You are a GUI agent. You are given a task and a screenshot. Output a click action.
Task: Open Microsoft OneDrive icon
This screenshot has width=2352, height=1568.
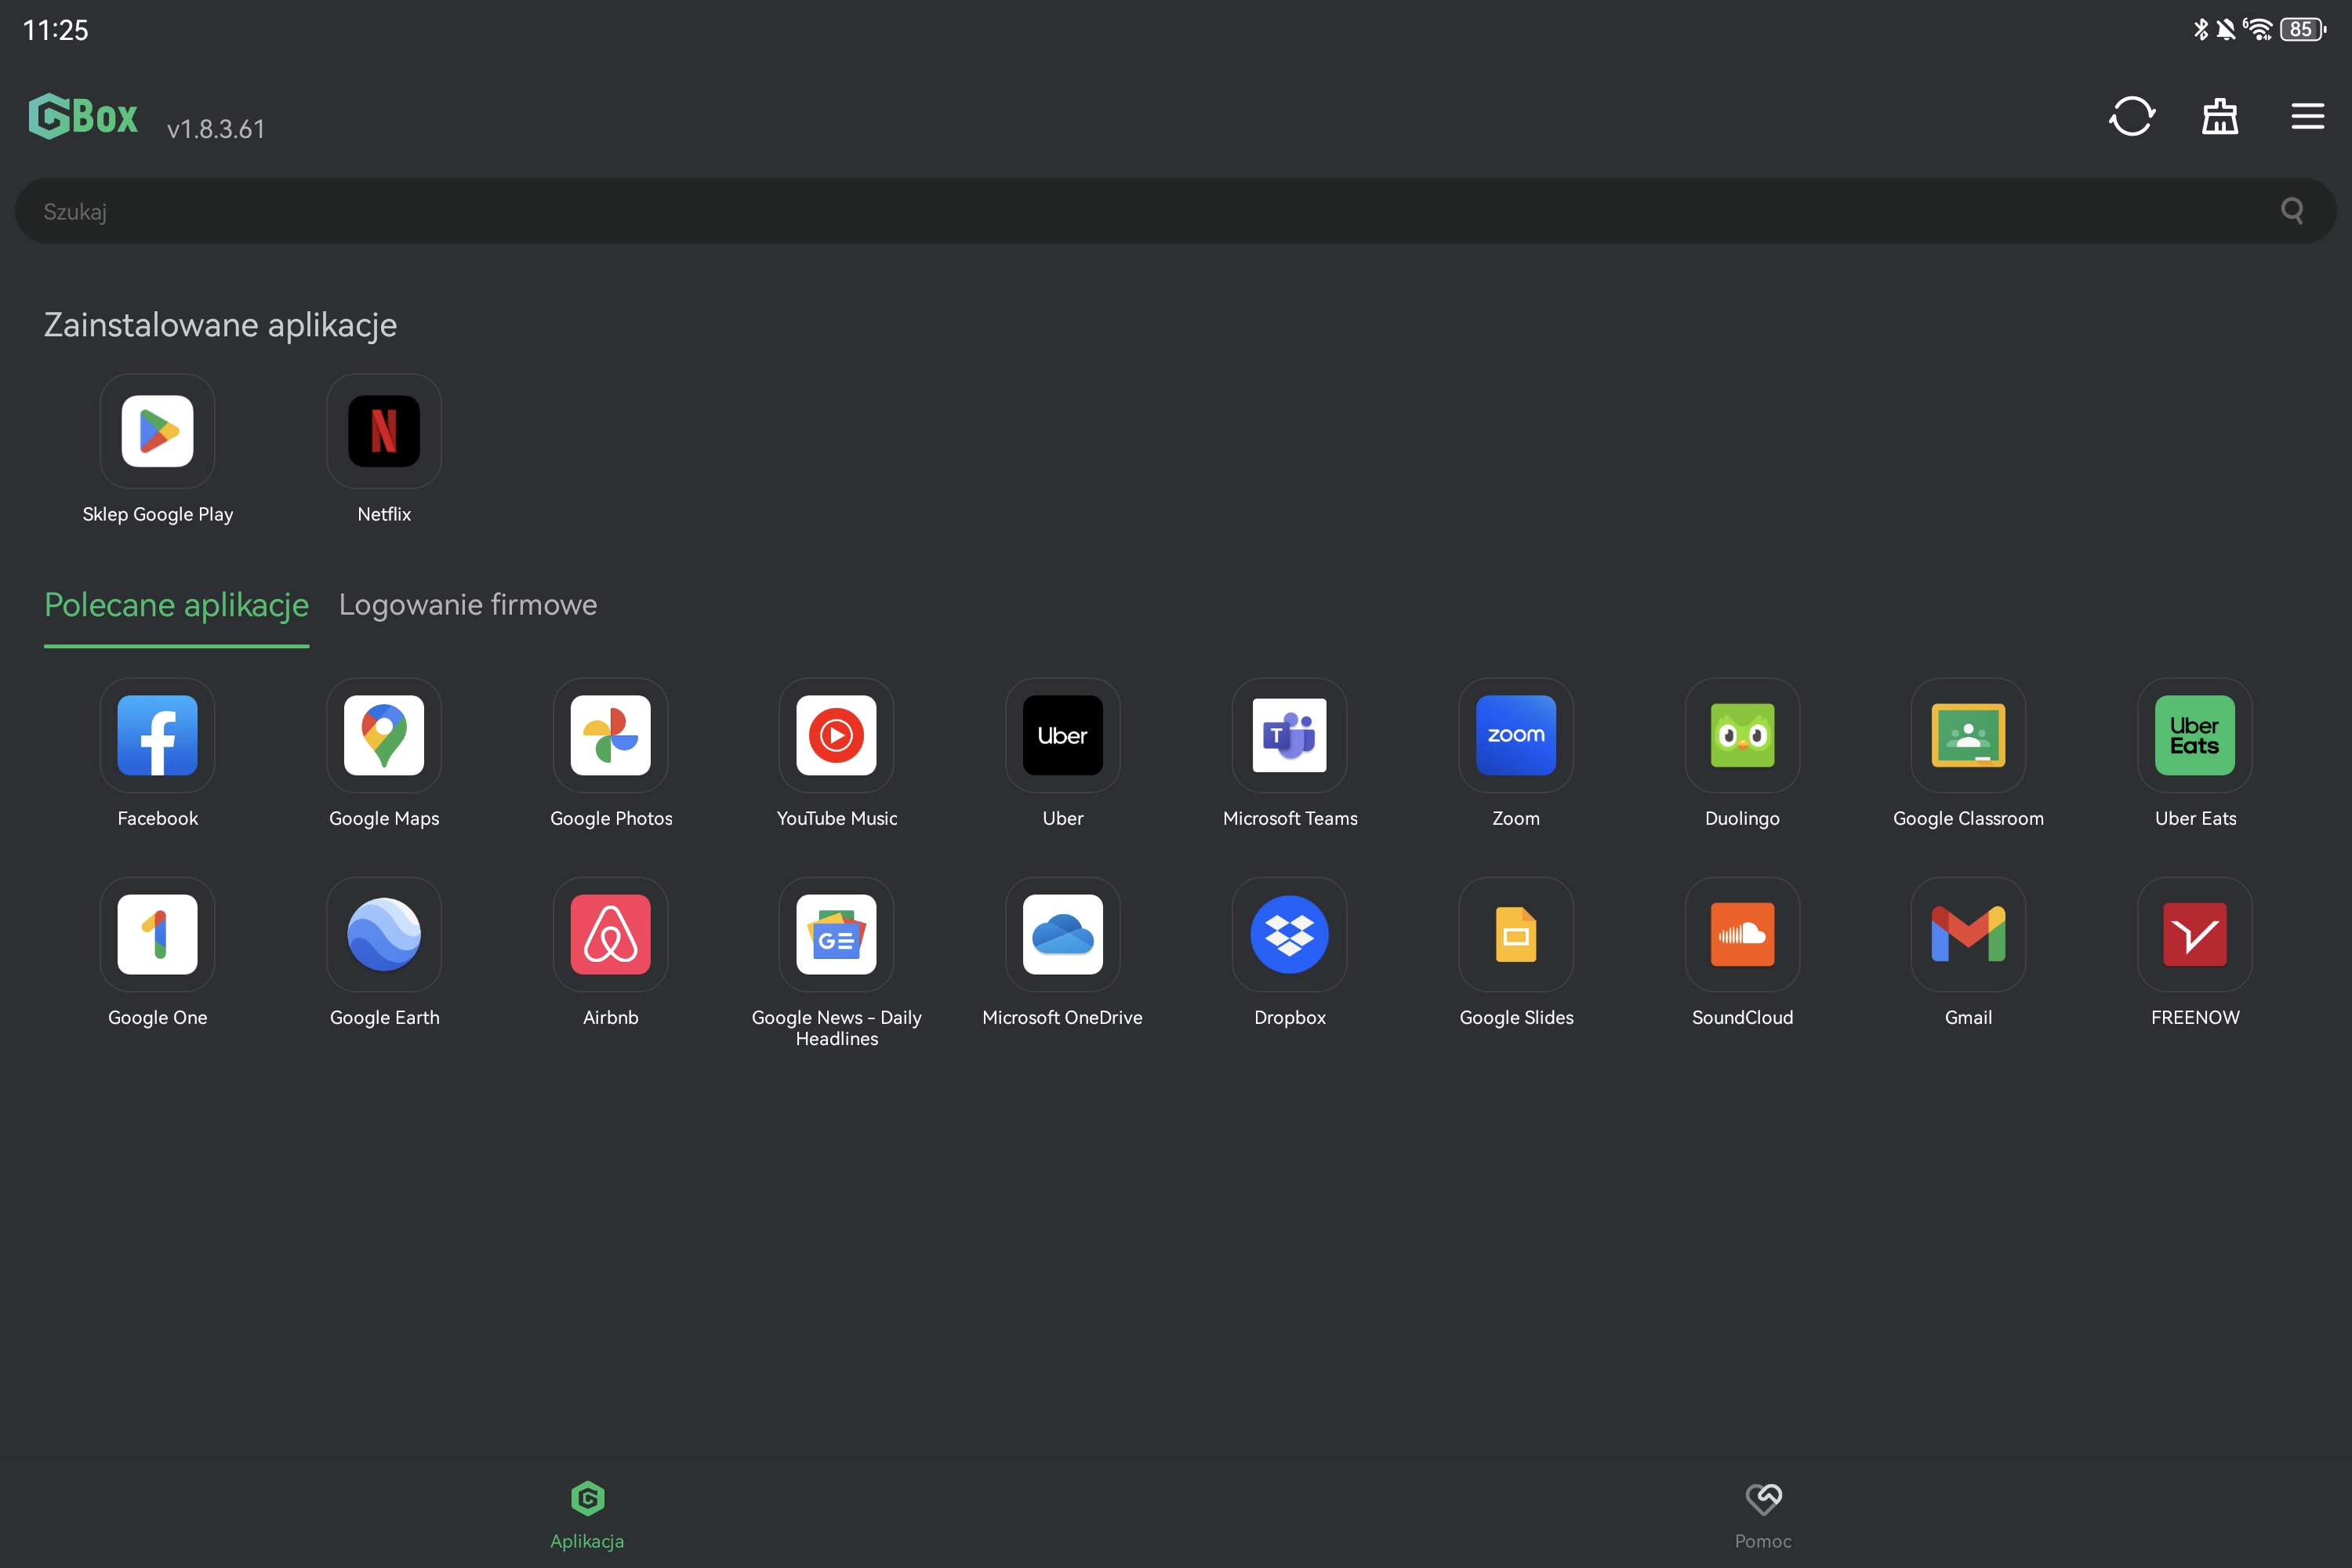pos(1063,934)
